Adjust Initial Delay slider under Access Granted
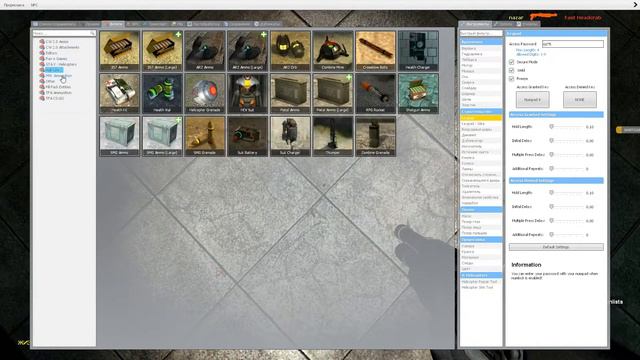Screen dimensions: 640x360 coord(567,141)
